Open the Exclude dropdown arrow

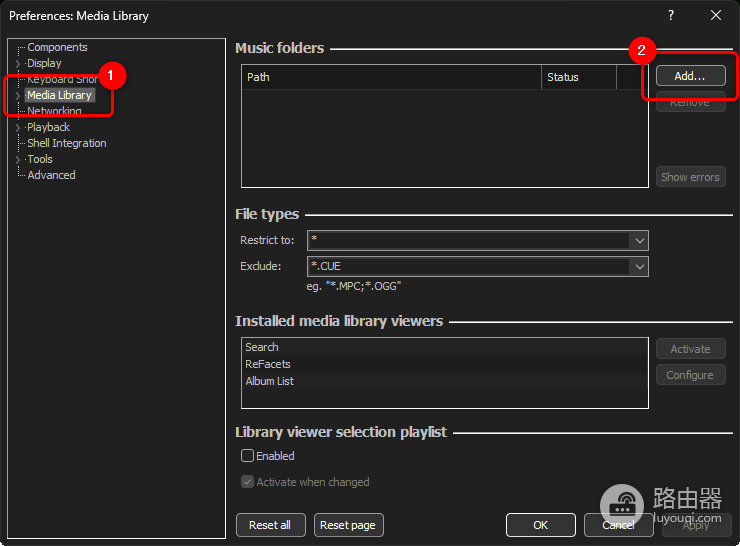pos(639,267)
